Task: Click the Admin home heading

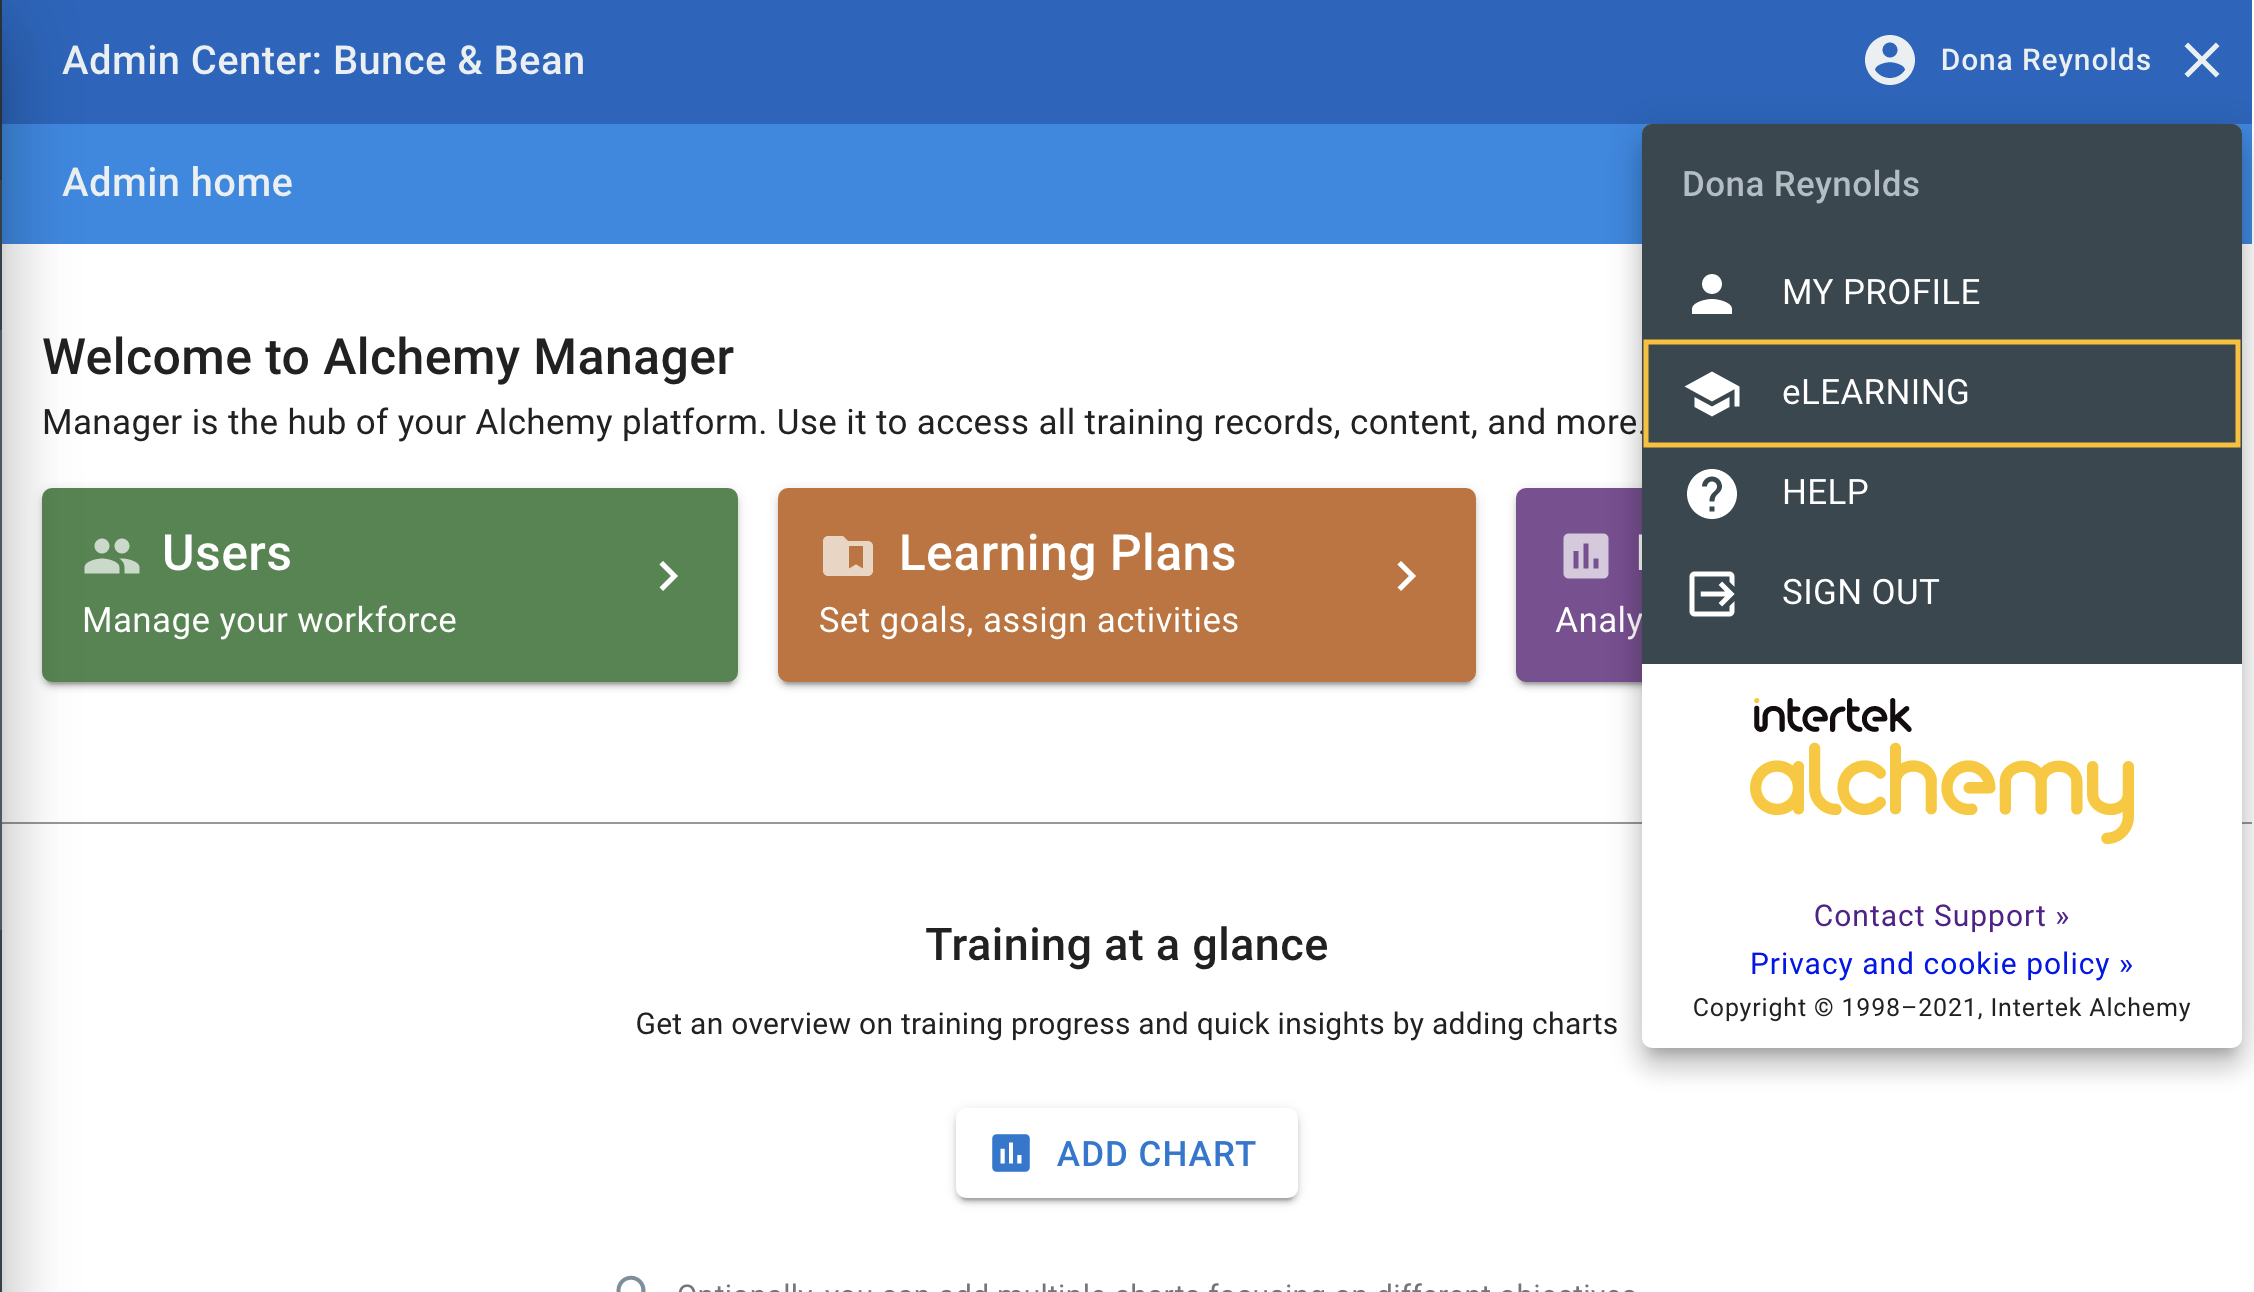Action: point(178,183)
